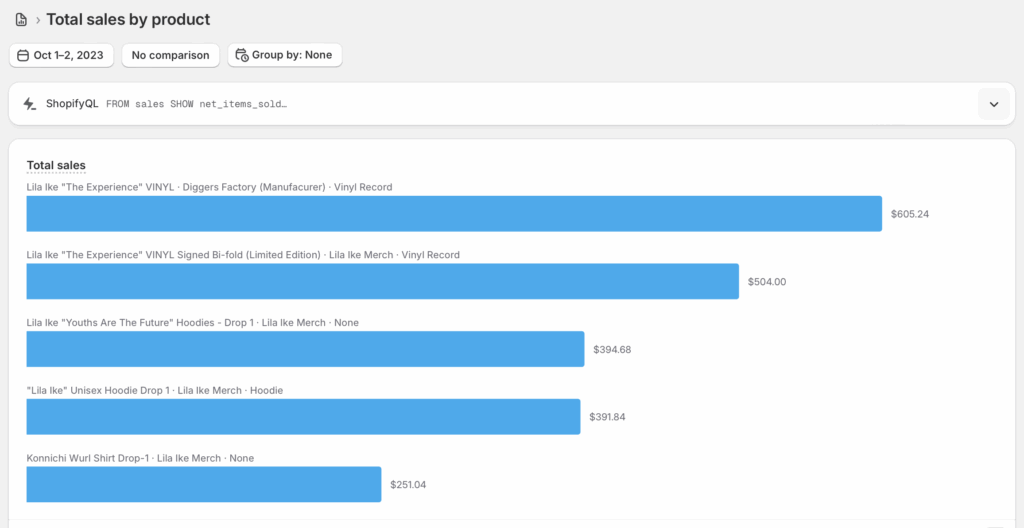The height and width of the screenshot is (528, 1024).
Task: Click the Youths Are The Future Hoodies bar
Action: [x=305, y=349]
